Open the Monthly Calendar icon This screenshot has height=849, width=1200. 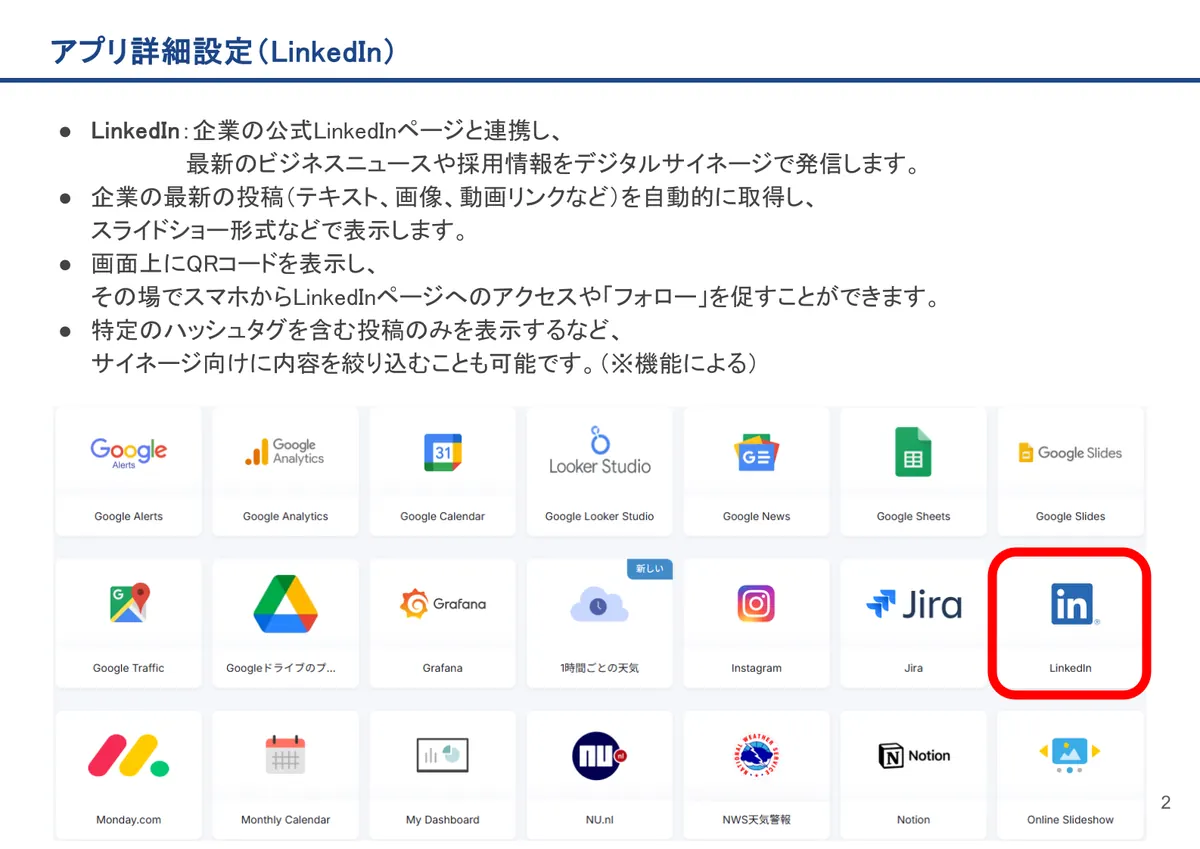pos(285,755)
